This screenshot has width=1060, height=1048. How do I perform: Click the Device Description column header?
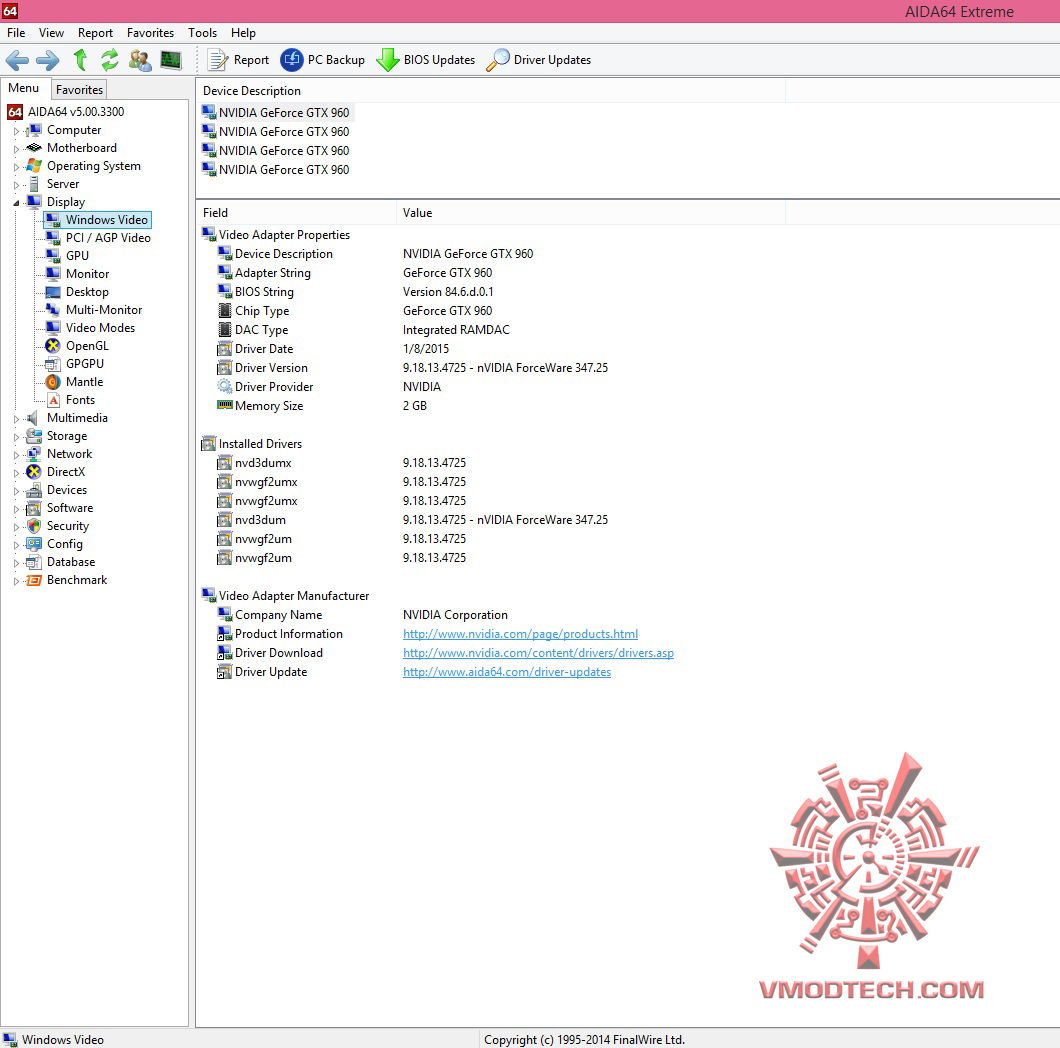pos(491,91)
